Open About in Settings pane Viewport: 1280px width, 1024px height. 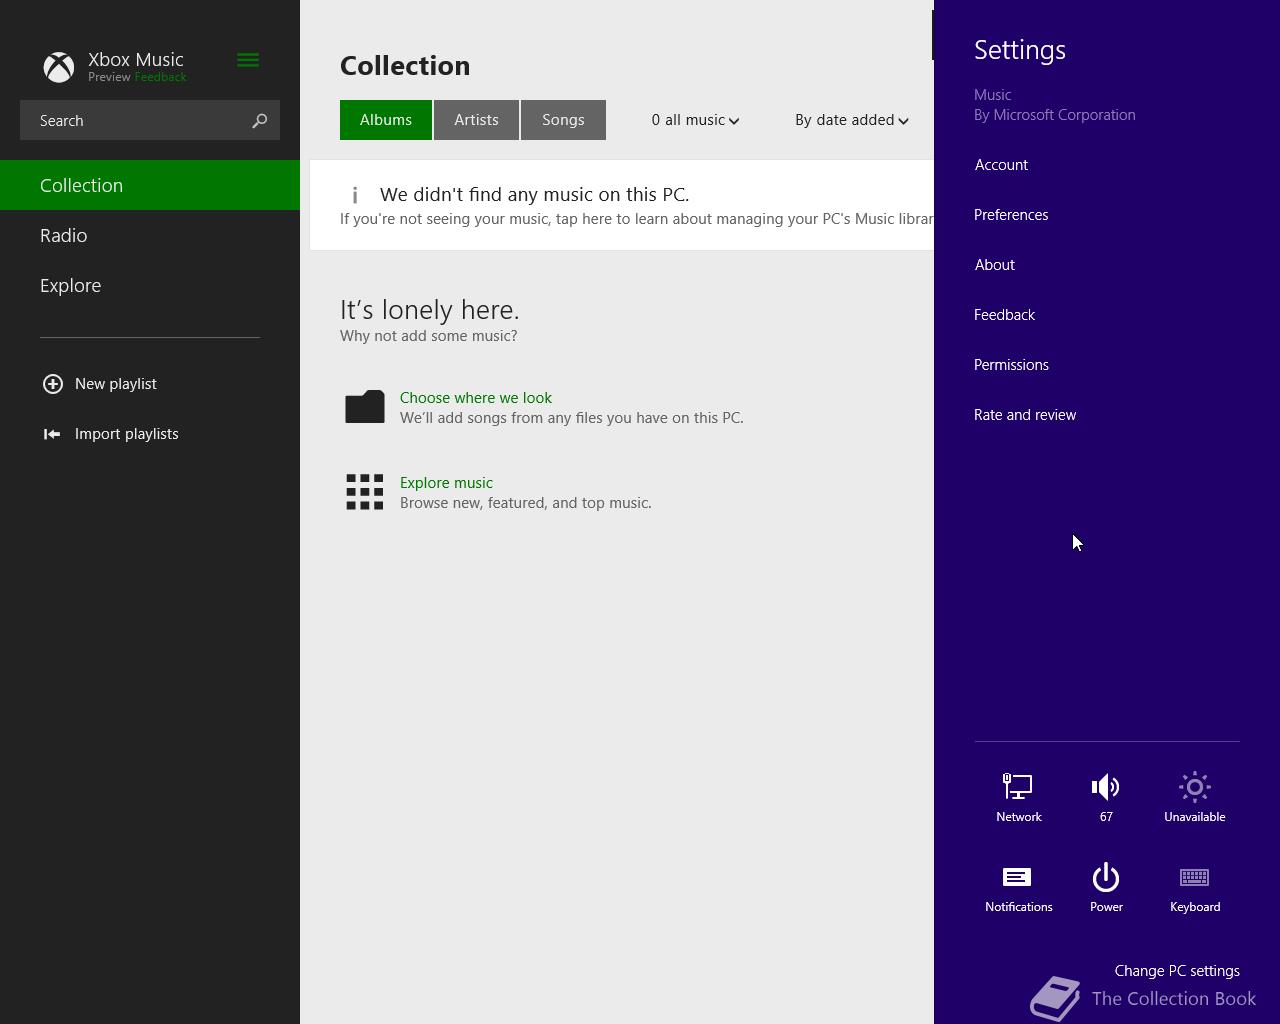(994, 265)
